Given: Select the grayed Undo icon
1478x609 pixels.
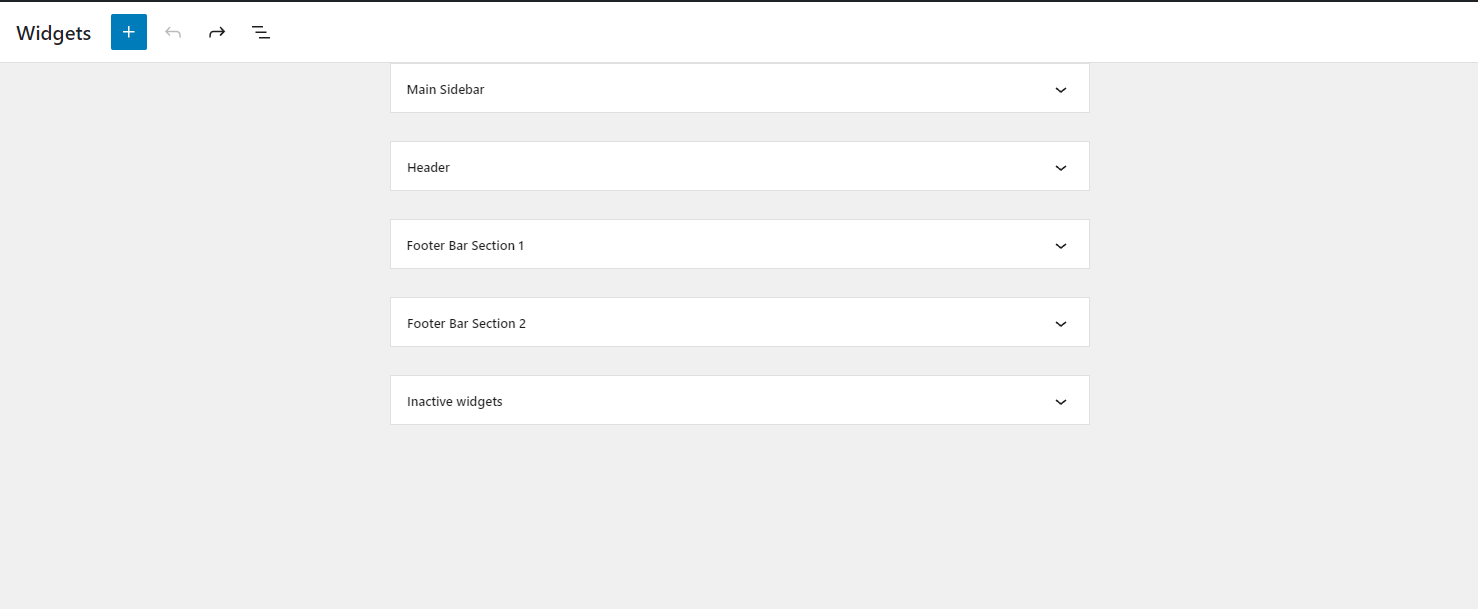Looking at the screenshot, I should coord(173,31).
